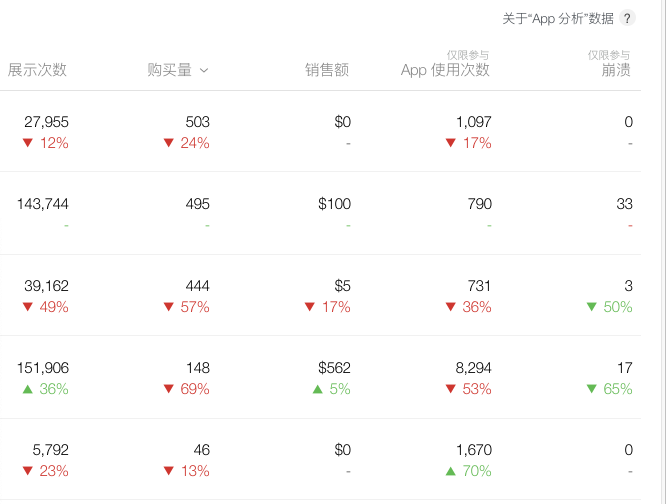Click the red down arrow beside 12%
This screenshot has height=504, width=666.
click(27, 143)
